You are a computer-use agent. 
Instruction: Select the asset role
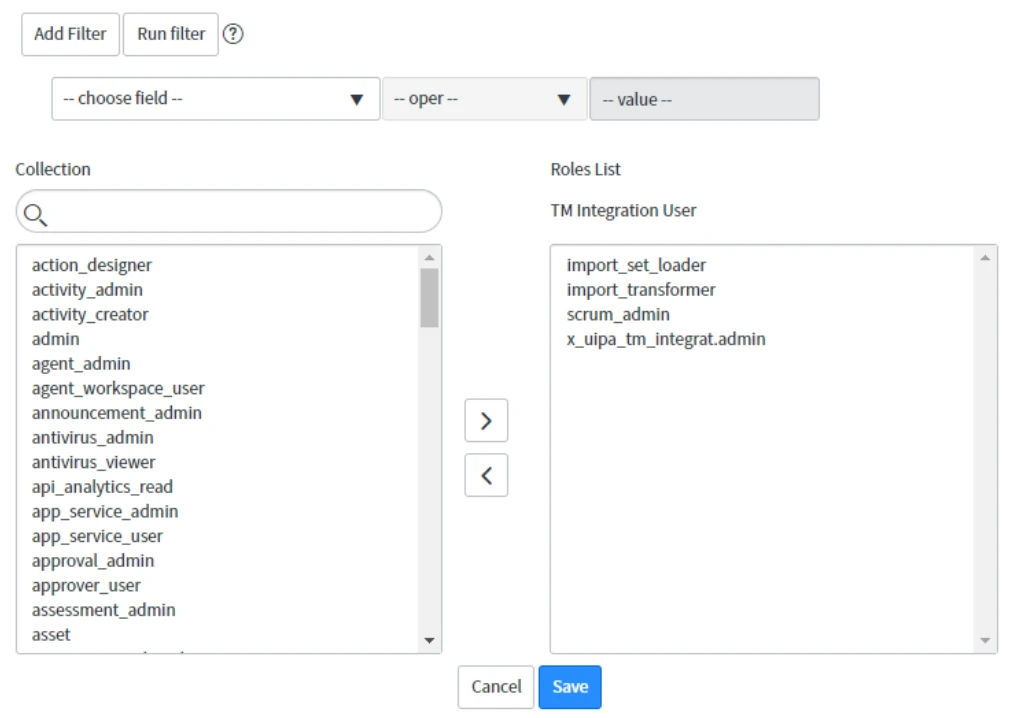point(51,635)
